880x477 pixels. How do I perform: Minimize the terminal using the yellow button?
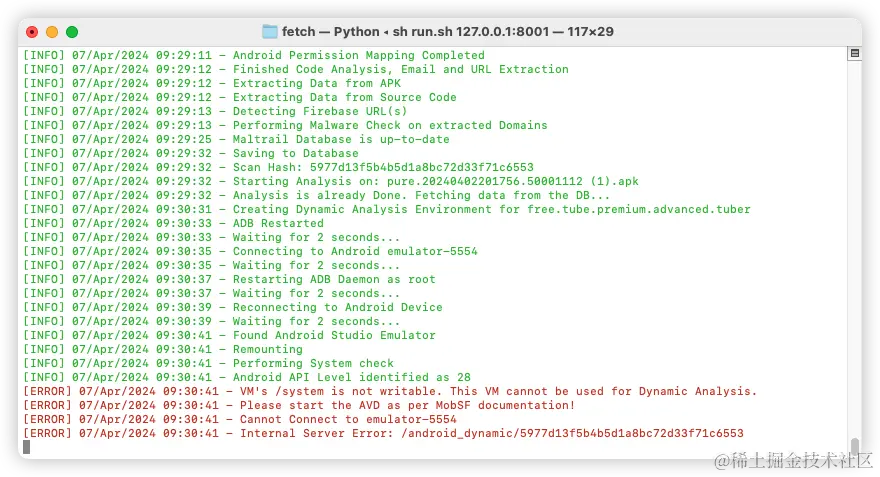tap(52, 32)
